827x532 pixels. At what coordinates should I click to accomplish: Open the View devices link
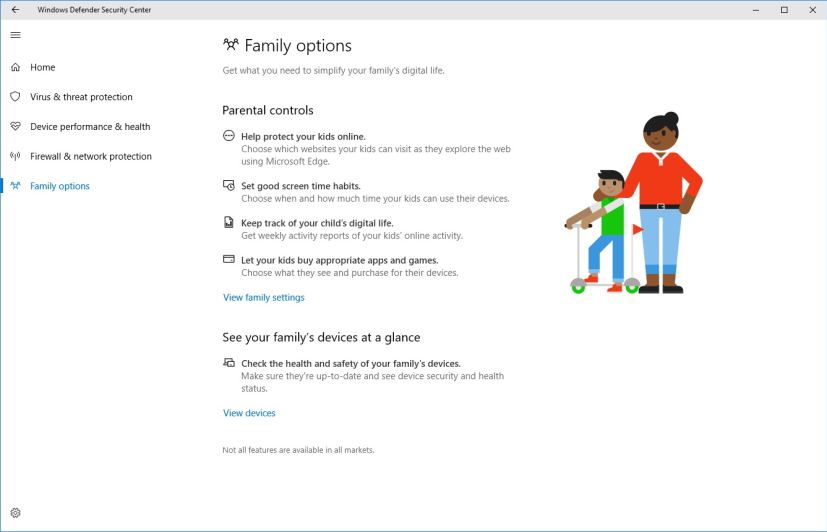click(249, 413)
